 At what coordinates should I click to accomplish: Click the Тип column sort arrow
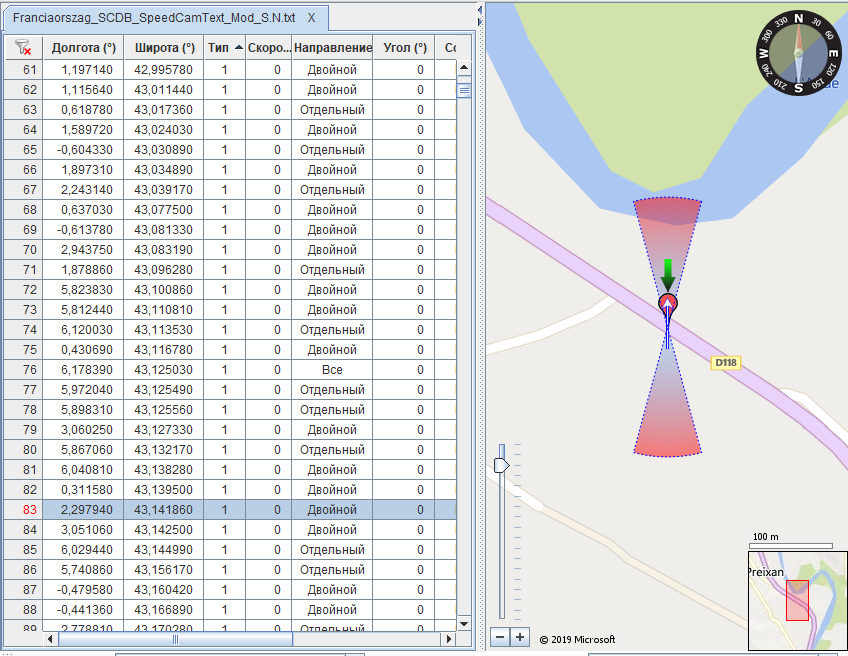click(238, 48)
